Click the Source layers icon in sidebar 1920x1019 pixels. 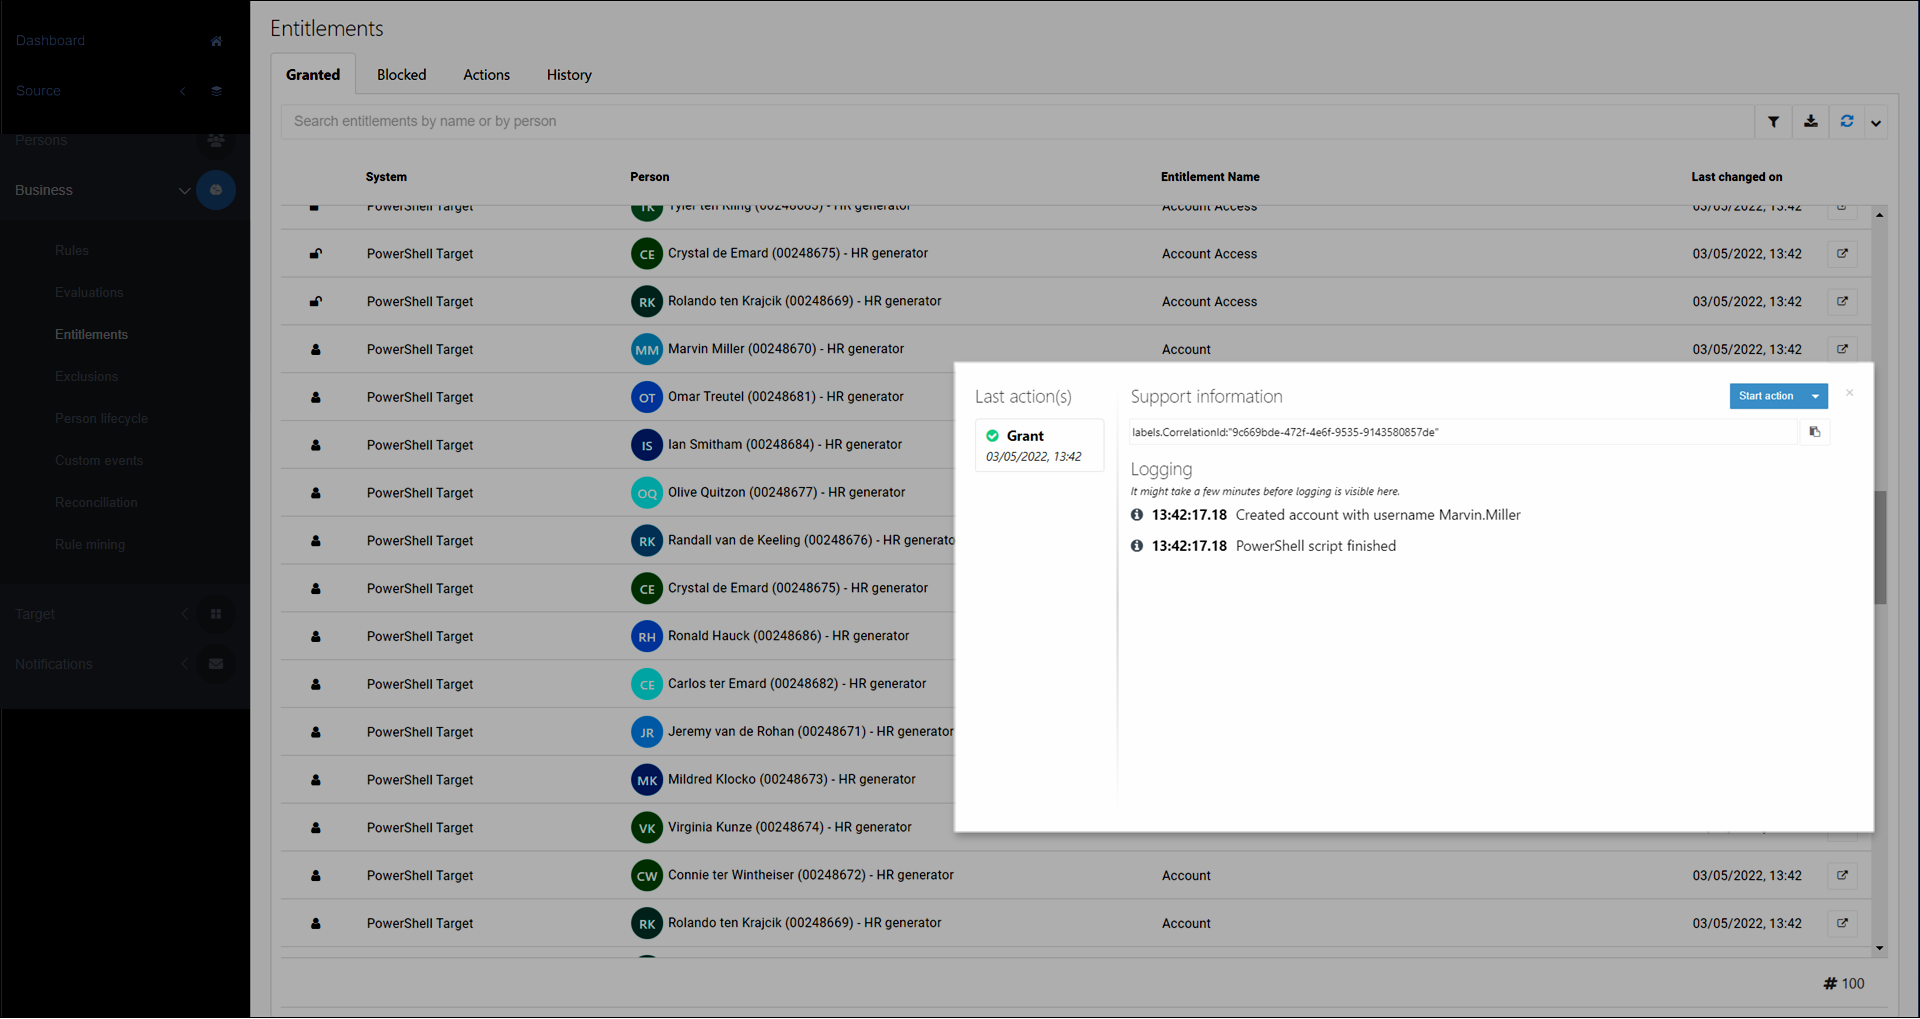coord(216,91)
